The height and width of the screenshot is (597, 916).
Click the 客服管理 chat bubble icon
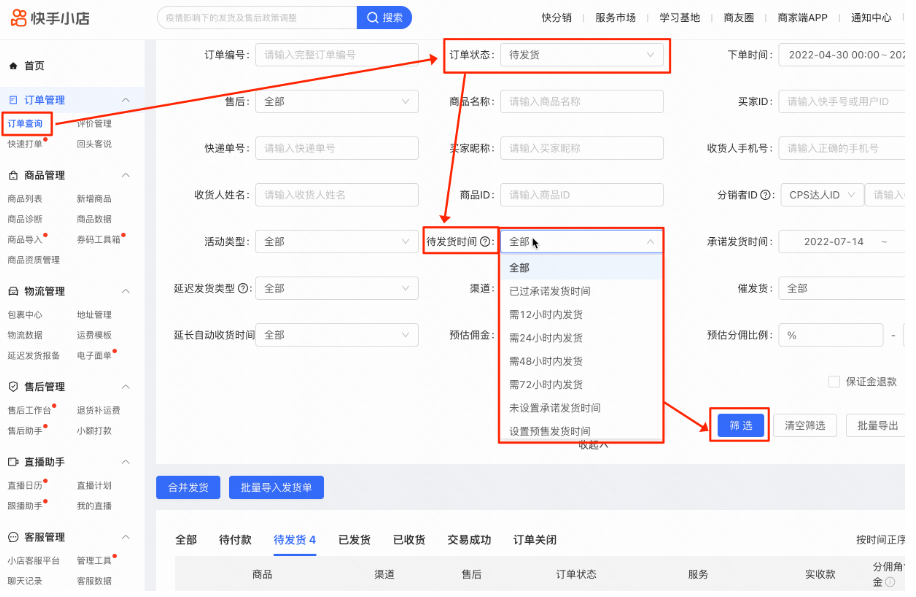point(12,535)
